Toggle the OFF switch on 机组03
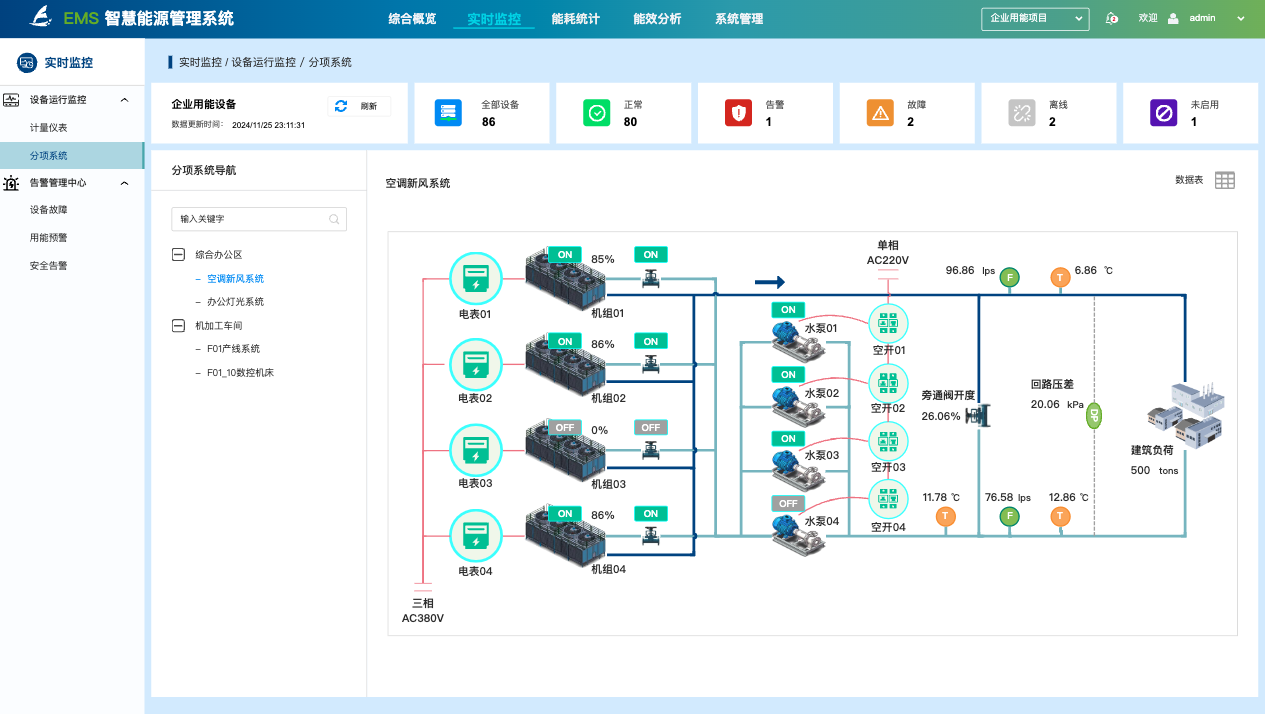 click(565, 427)
